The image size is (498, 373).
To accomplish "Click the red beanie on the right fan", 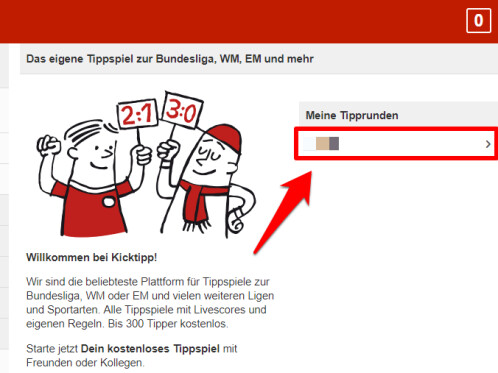I will click(x=225, y=137).
